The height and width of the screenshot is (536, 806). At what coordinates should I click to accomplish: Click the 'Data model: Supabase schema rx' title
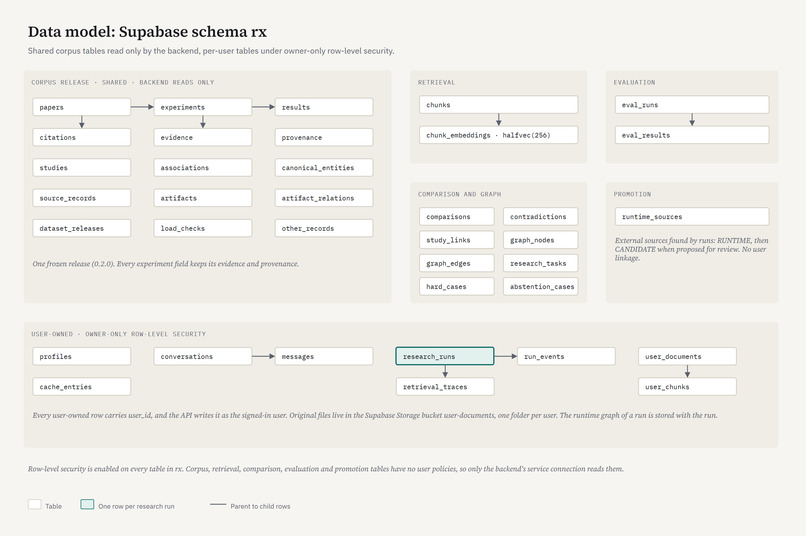pyautogui.click(x=148, y=32)
